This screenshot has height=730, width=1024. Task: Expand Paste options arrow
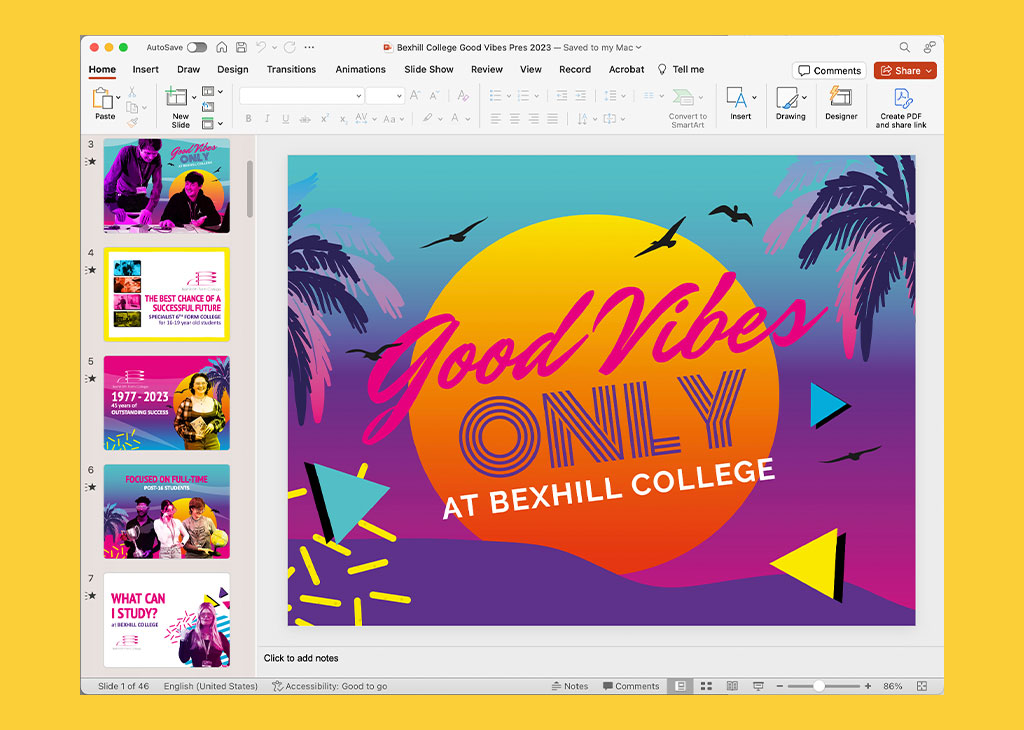coord(118,97)
